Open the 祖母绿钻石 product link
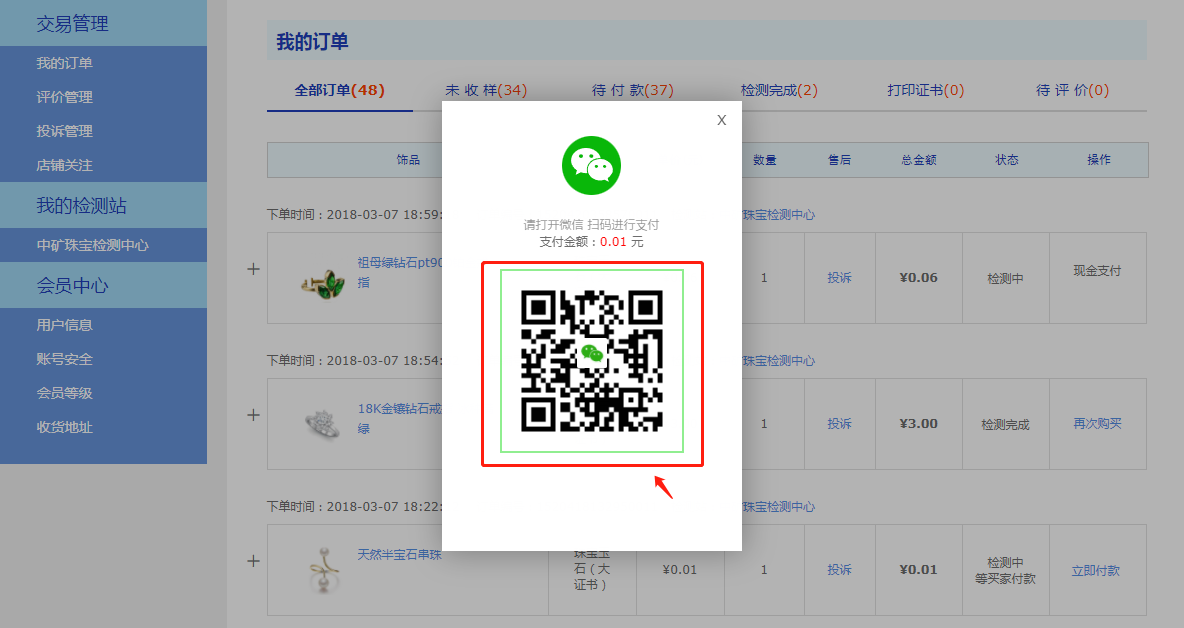1184x628 pixels. [x=399, y=272]
